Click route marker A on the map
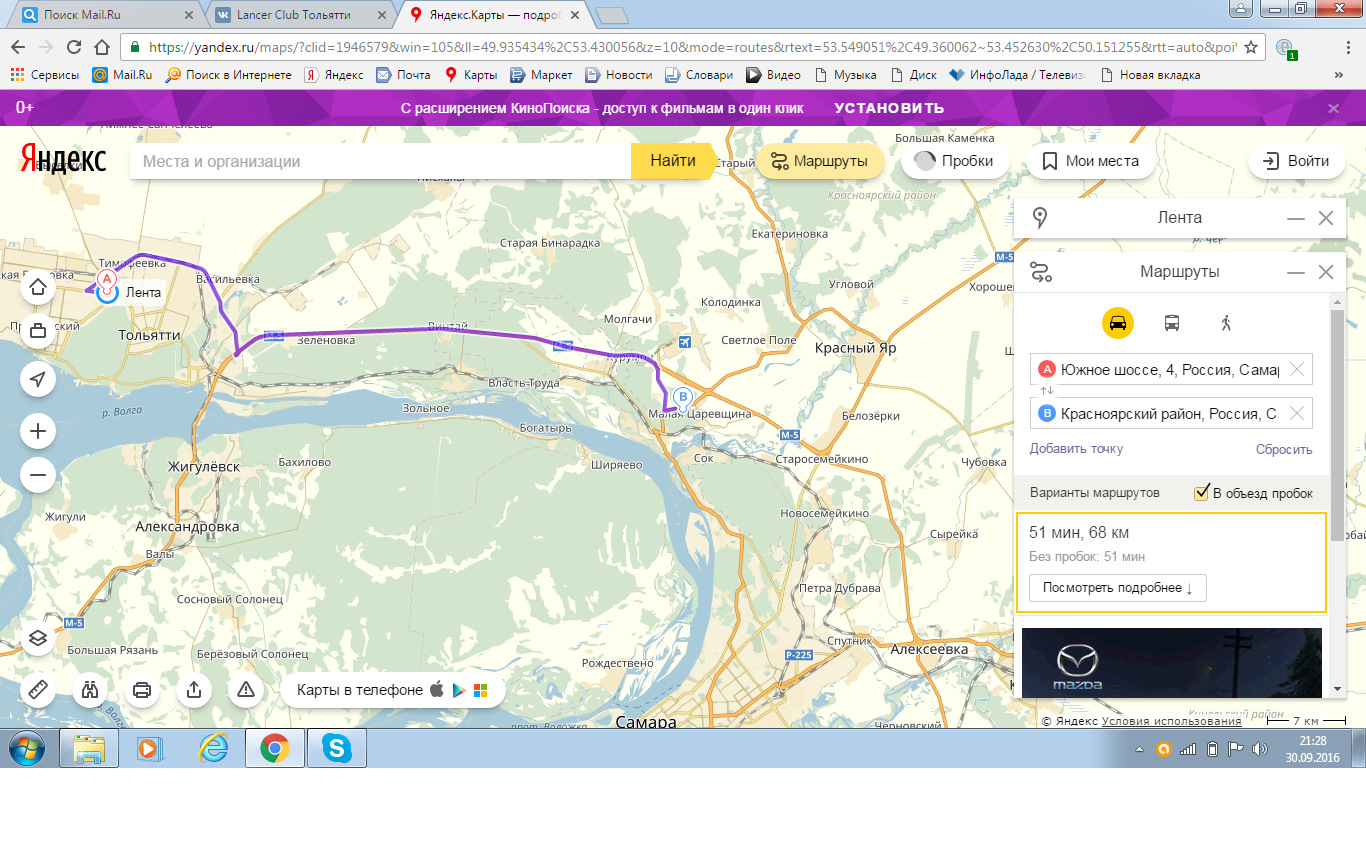Image resolution: width=1366 pixels, height=844 pixels. pos(108,282)
